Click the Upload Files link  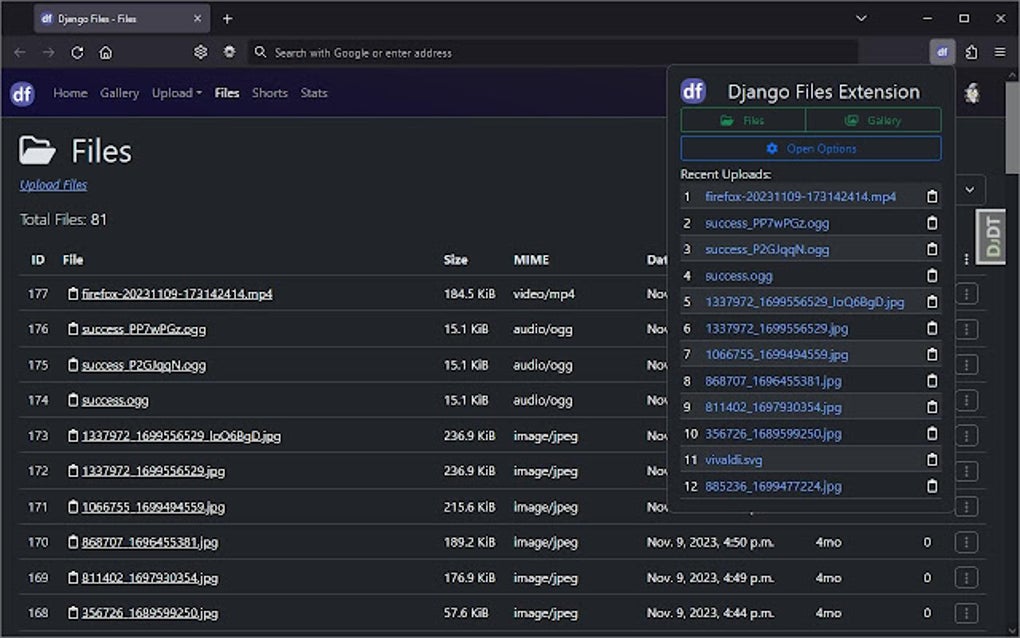[52, 185]
